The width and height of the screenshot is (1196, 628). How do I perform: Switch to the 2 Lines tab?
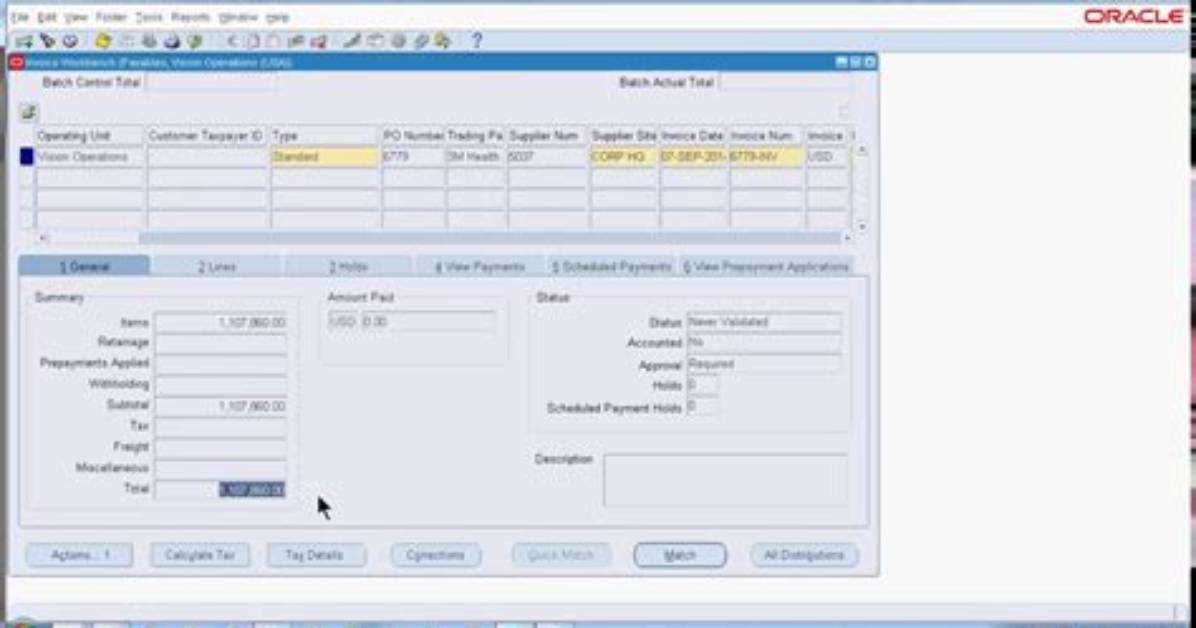(x=217, y=266)
